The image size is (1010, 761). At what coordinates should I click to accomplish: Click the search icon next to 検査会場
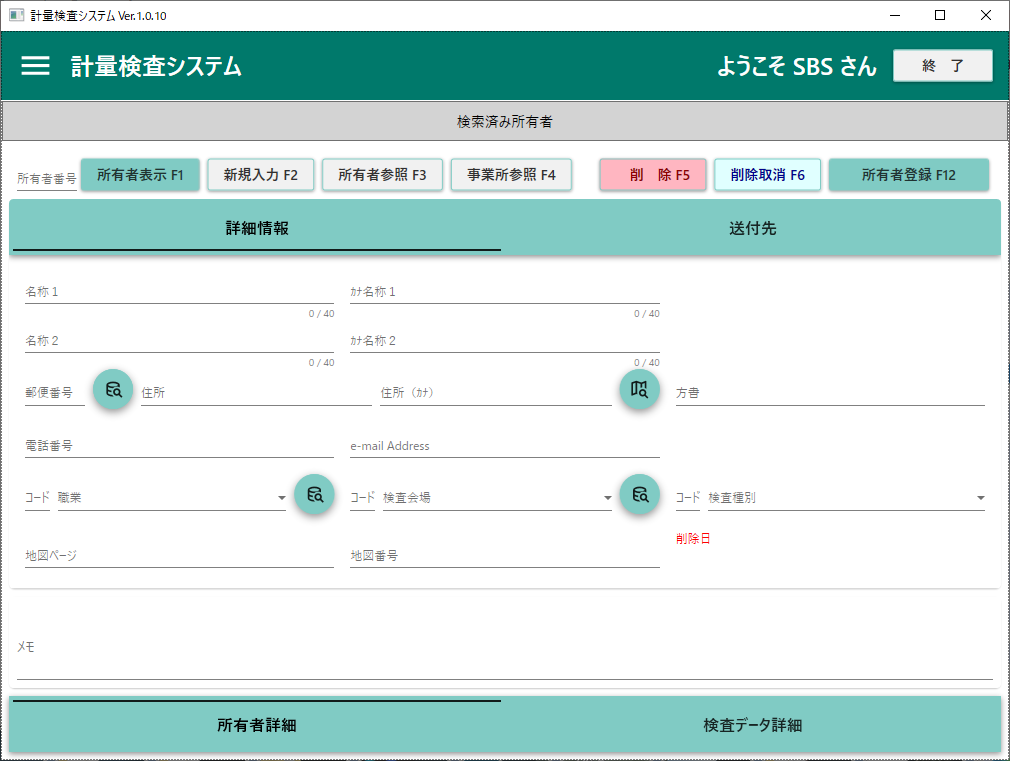pos(639,494)
